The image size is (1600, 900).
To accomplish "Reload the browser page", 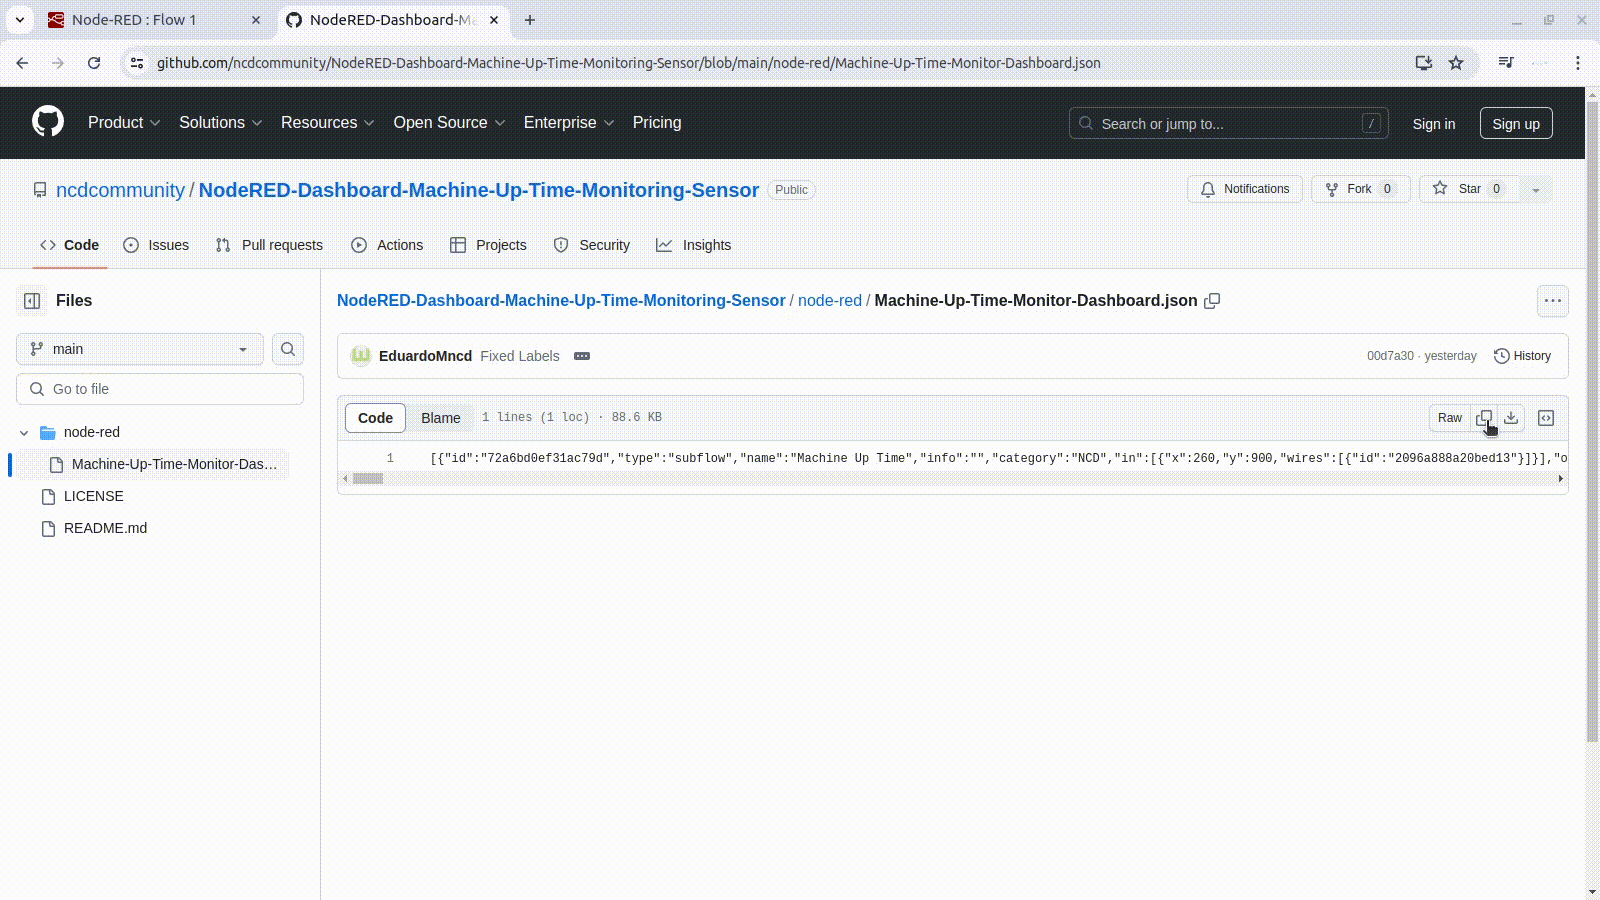I will pyautogui.click(x=94, y=63).
